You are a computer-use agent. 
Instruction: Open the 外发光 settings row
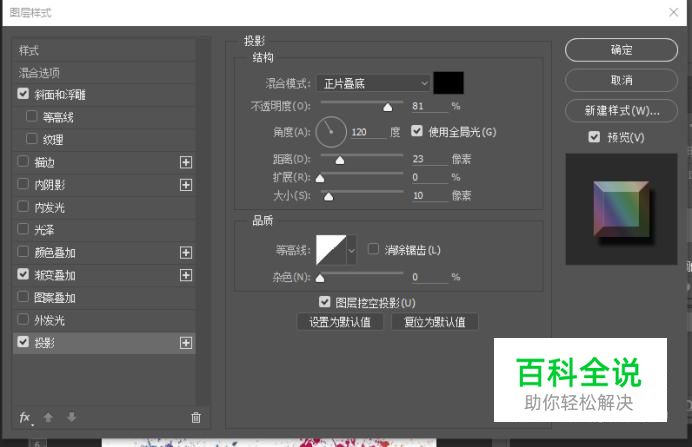coord(104,320)
